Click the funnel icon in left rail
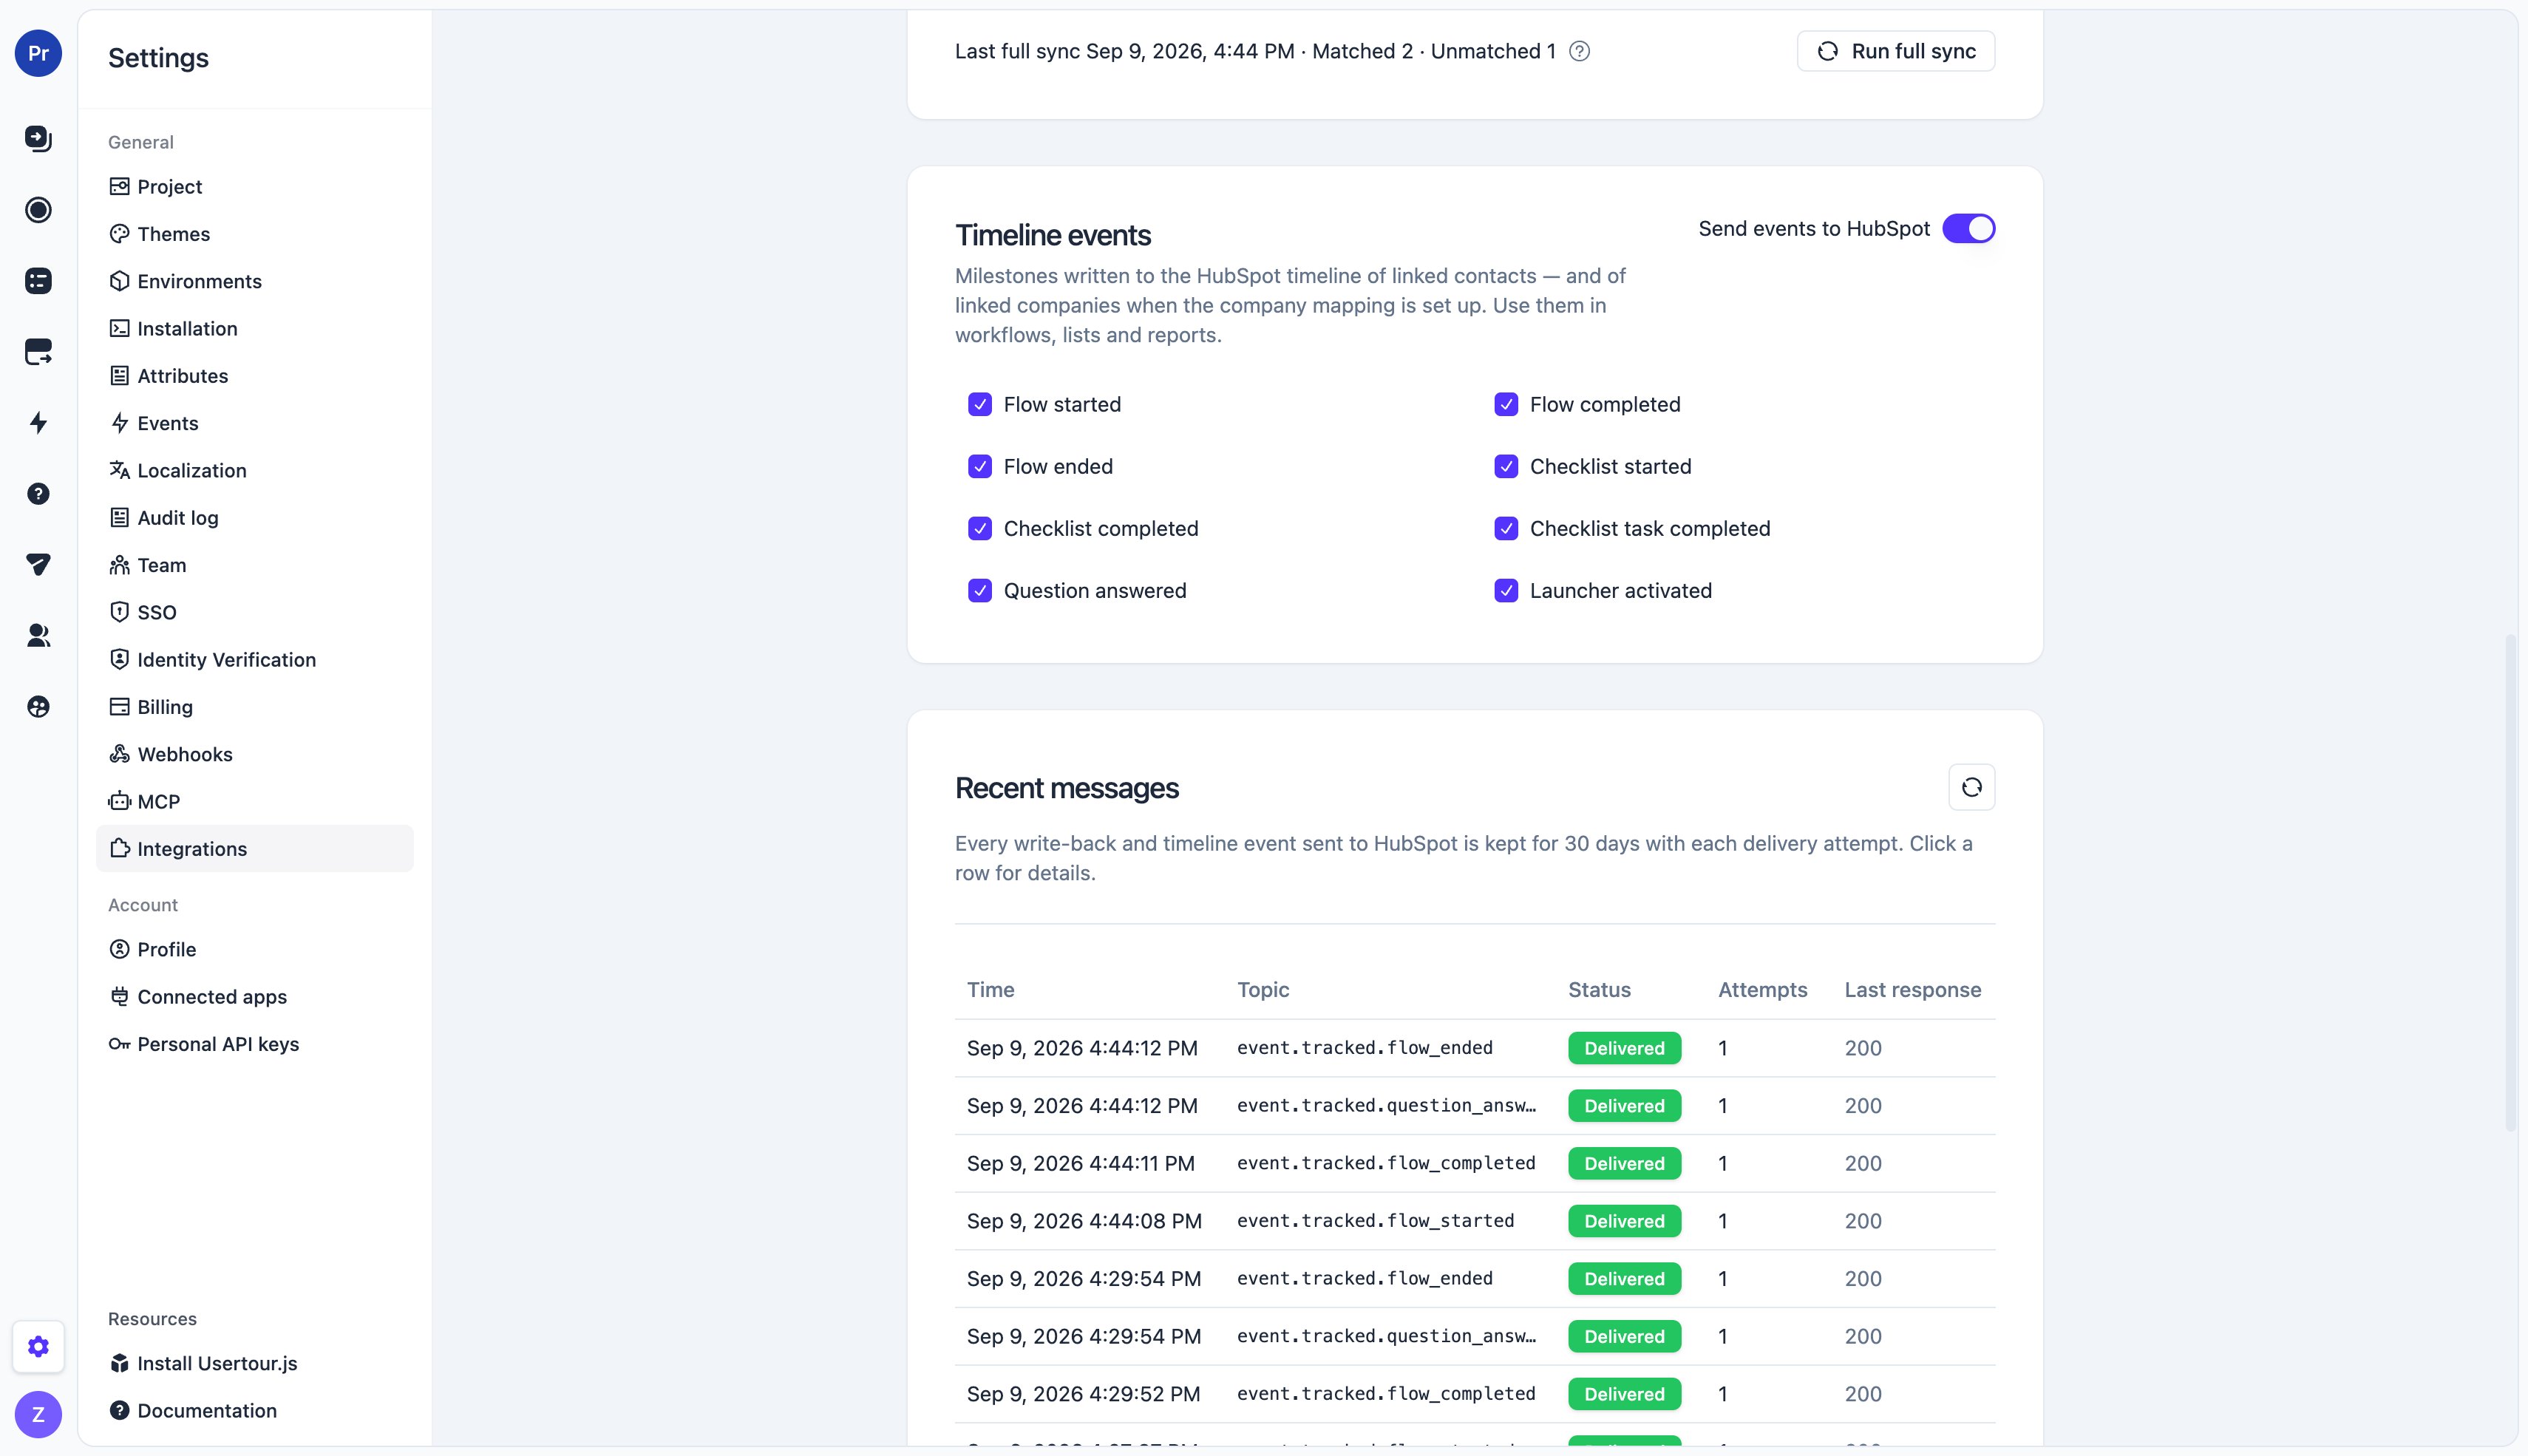 point(38,565)
